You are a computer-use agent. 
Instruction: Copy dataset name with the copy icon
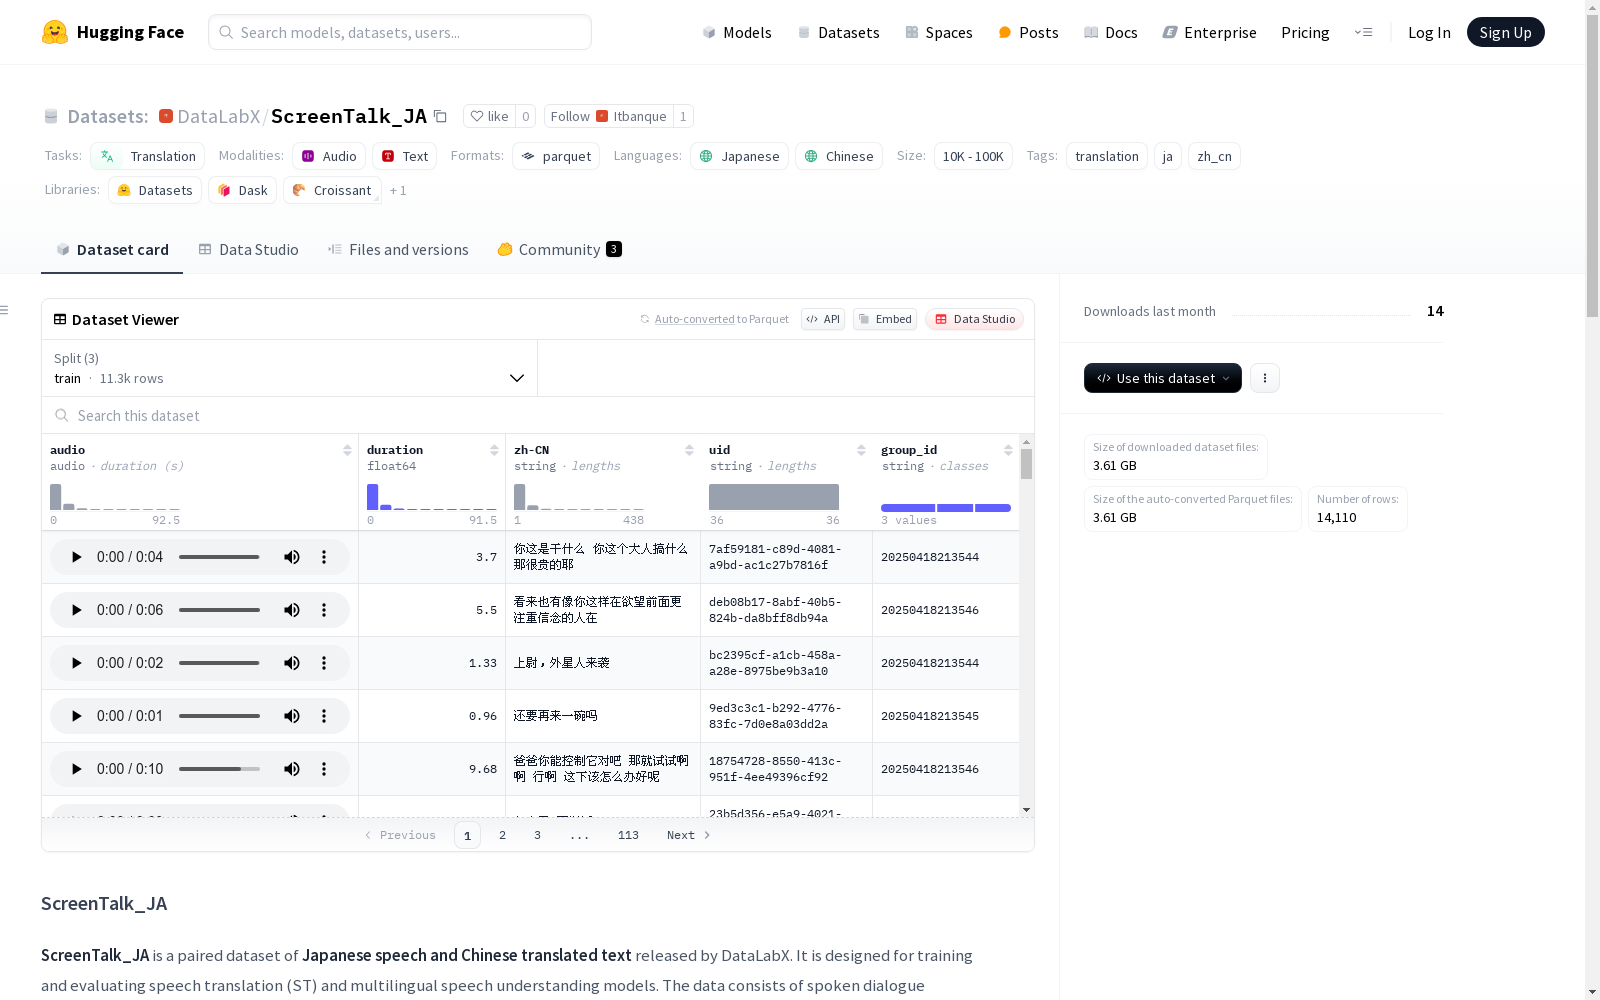[x=440, y=116]
